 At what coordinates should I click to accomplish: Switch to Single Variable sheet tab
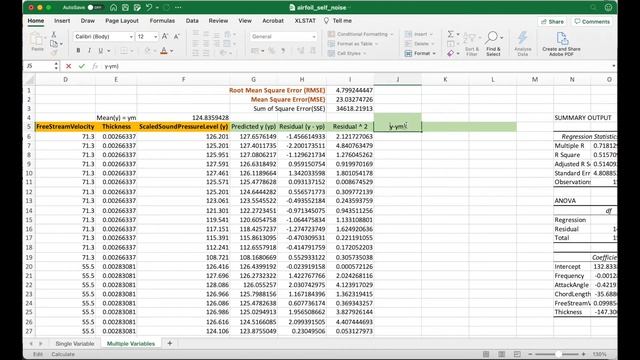pos(75,344)
